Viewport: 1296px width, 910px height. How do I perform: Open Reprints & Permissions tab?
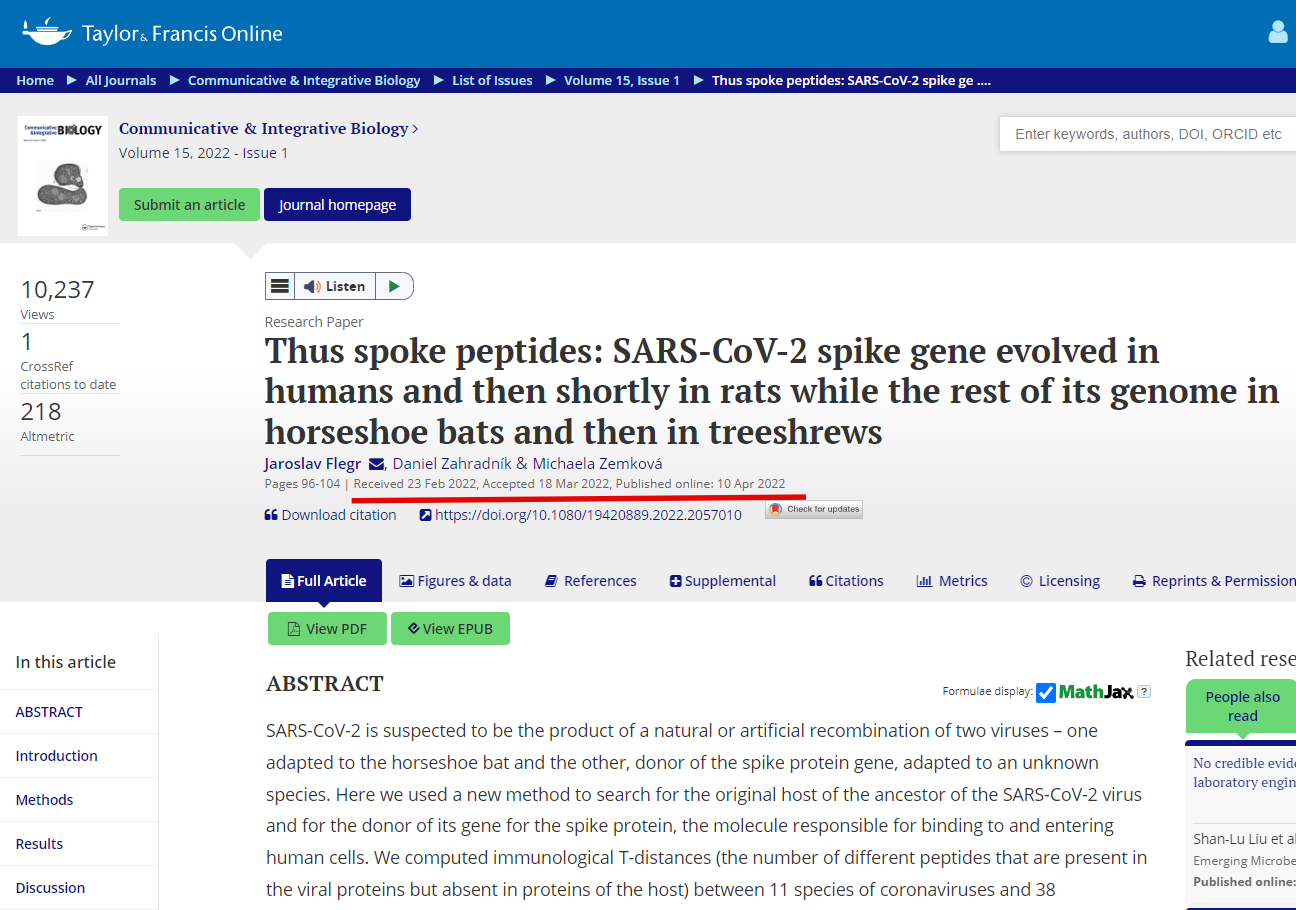point(1214,580)
